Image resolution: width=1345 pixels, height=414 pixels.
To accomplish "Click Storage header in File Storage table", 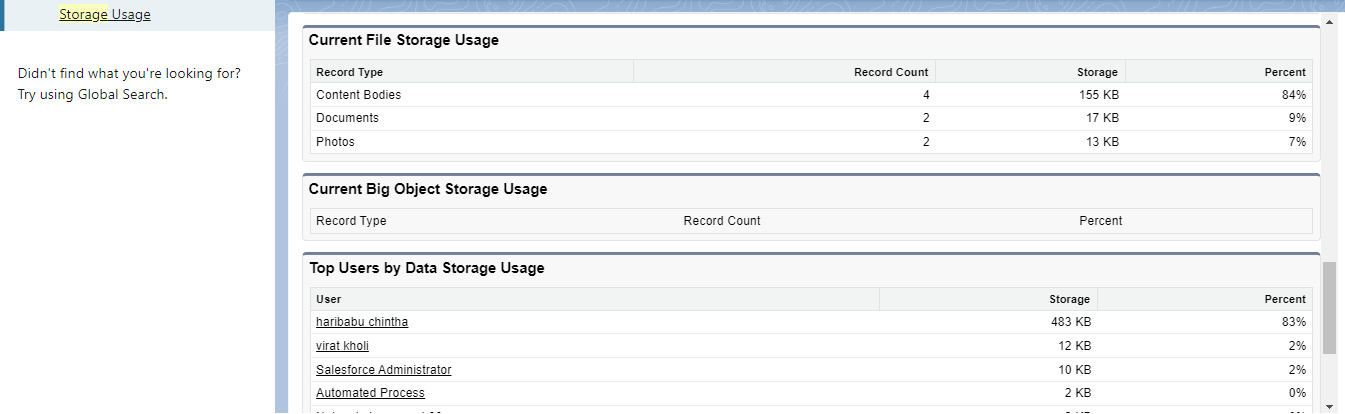I will tap(1097, 72).
